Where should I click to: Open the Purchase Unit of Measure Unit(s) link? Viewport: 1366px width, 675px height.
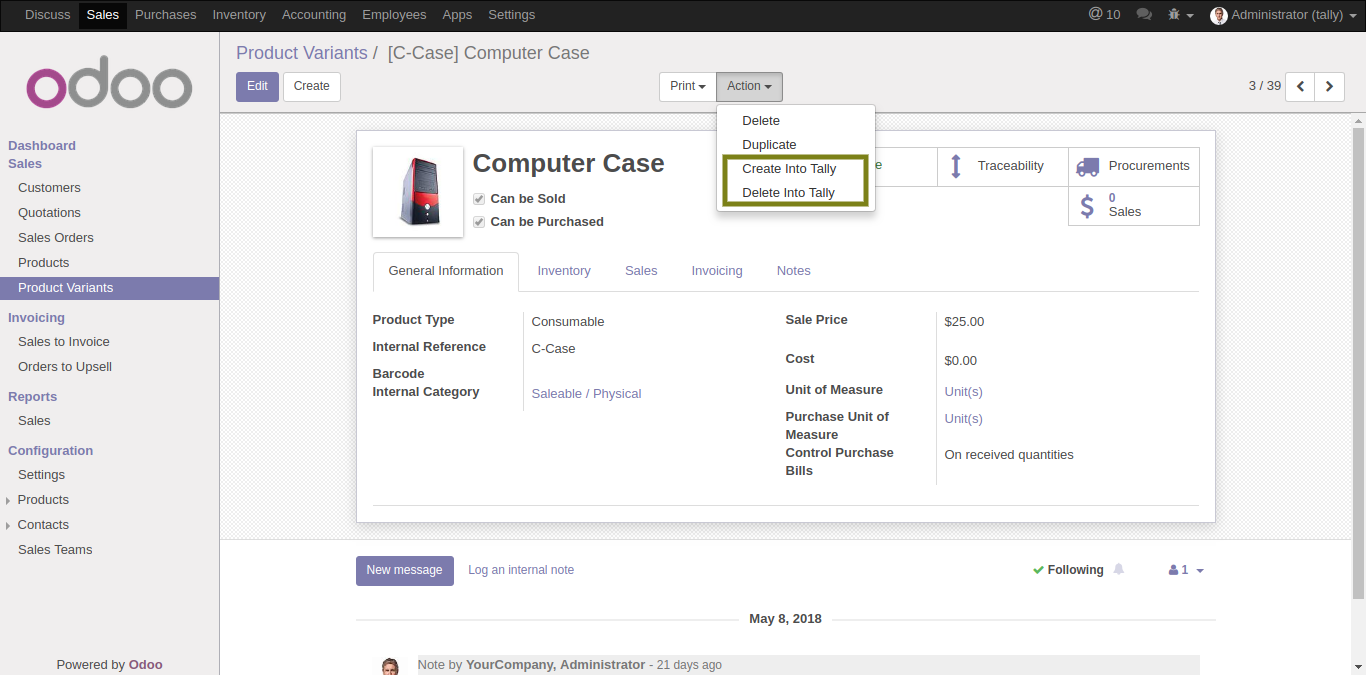click(x=964, y=419)
